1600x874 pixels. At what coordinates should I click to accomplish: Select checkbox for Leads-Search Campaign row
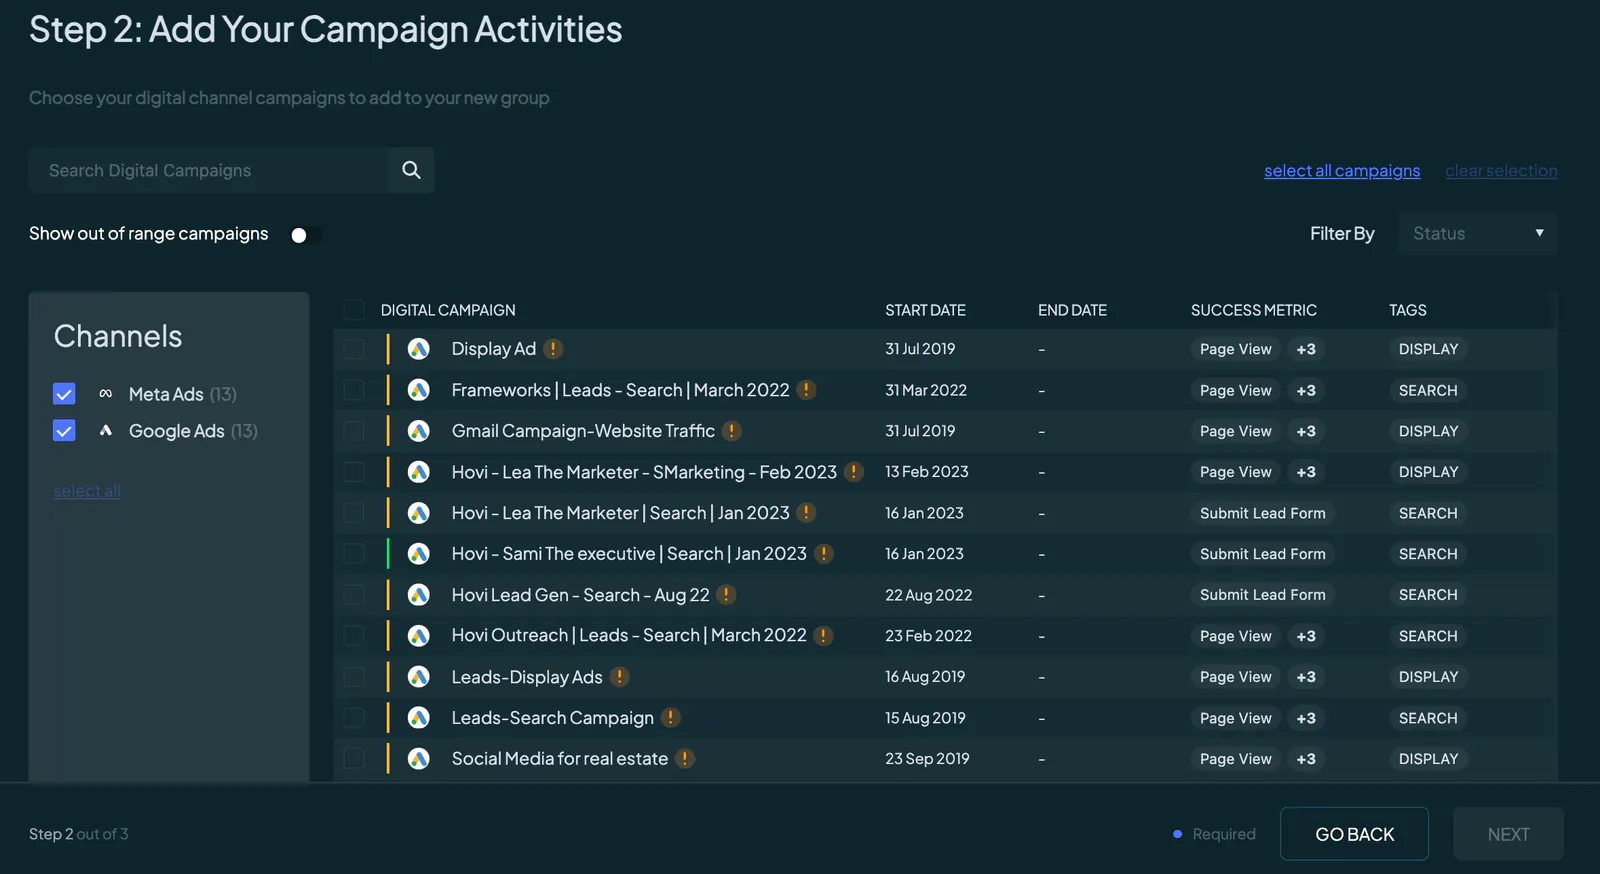[x=354, y=718]
